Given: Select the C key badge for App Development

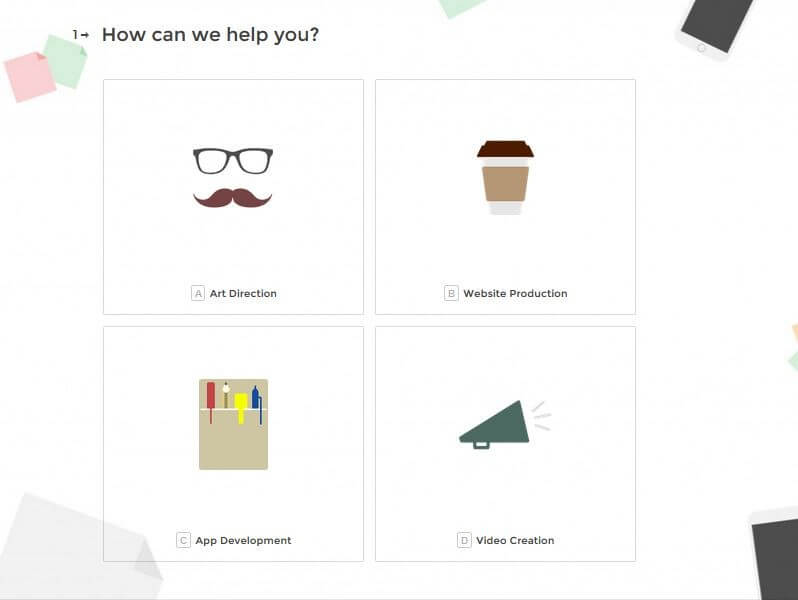Looking at the screenshot, I should click(x=183, y=540).
